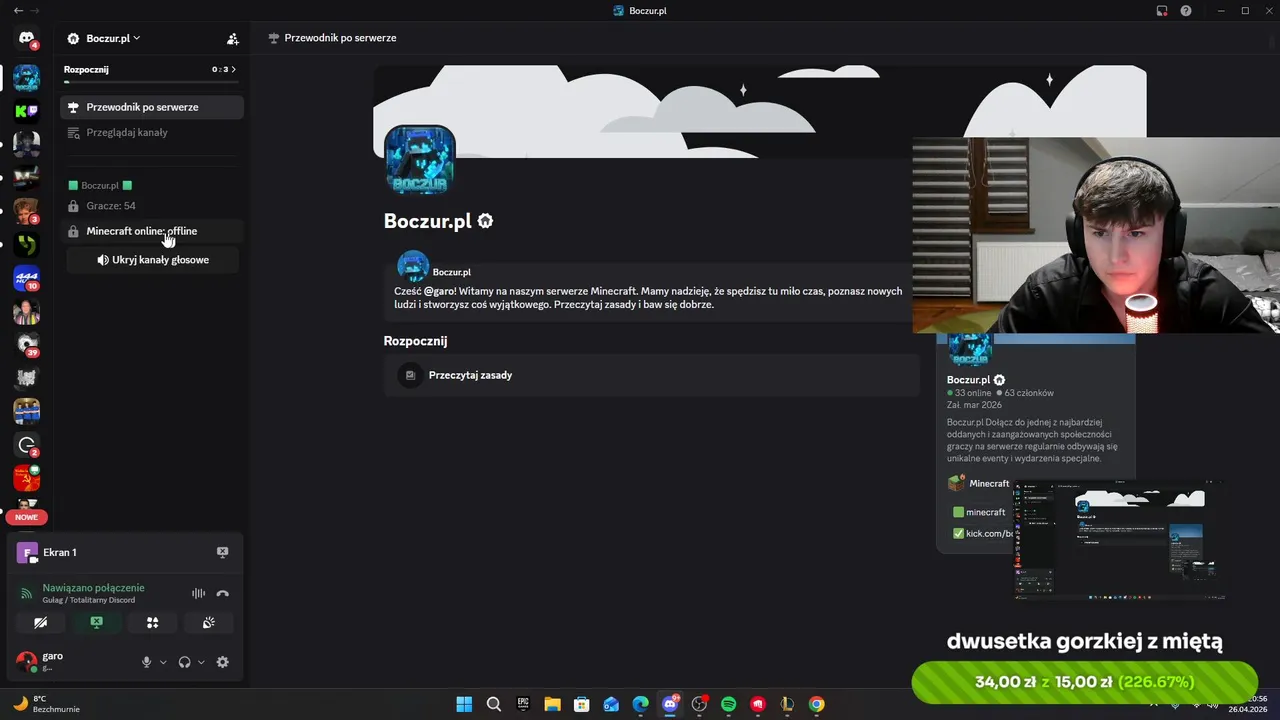Open the 444 server icon

point(26,278)
